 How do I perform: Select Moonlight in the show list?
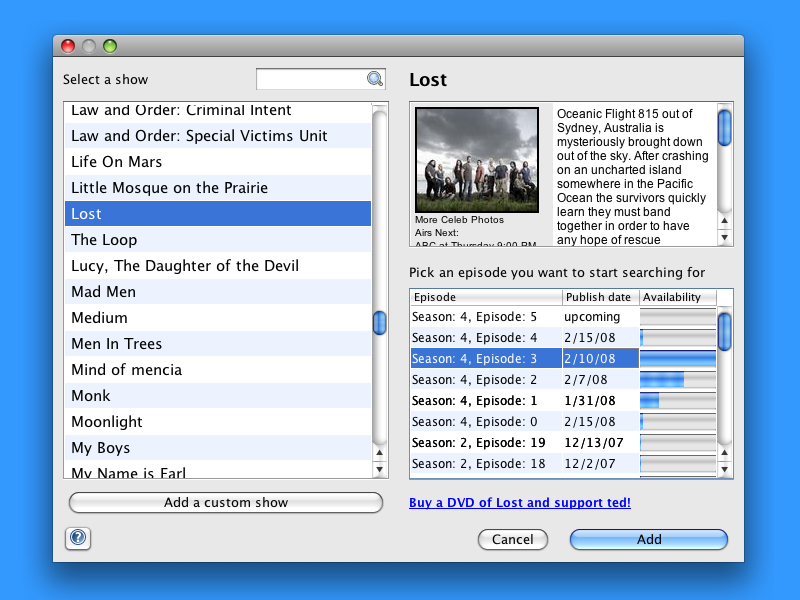coord(218,422)
